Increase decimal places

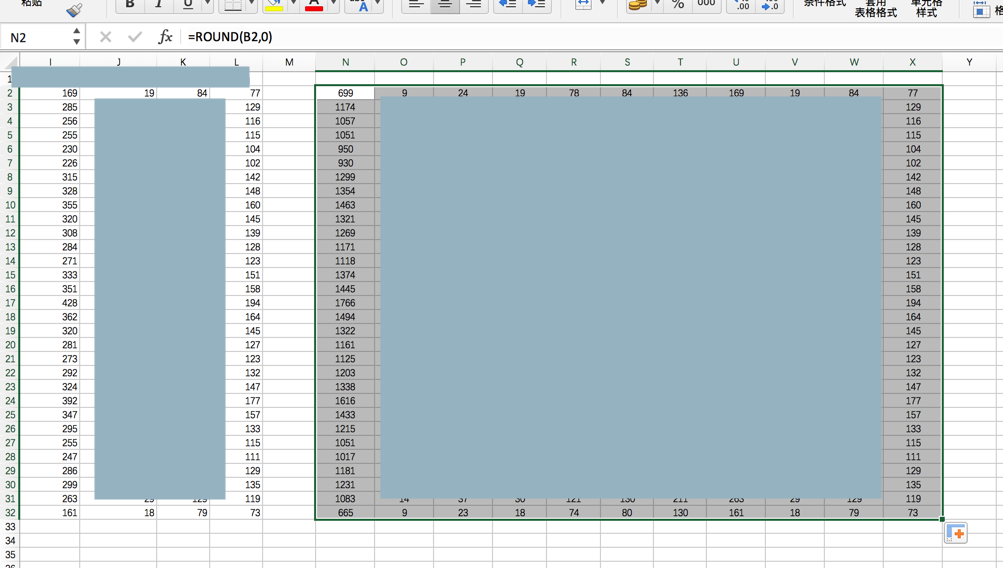point(742,4)
